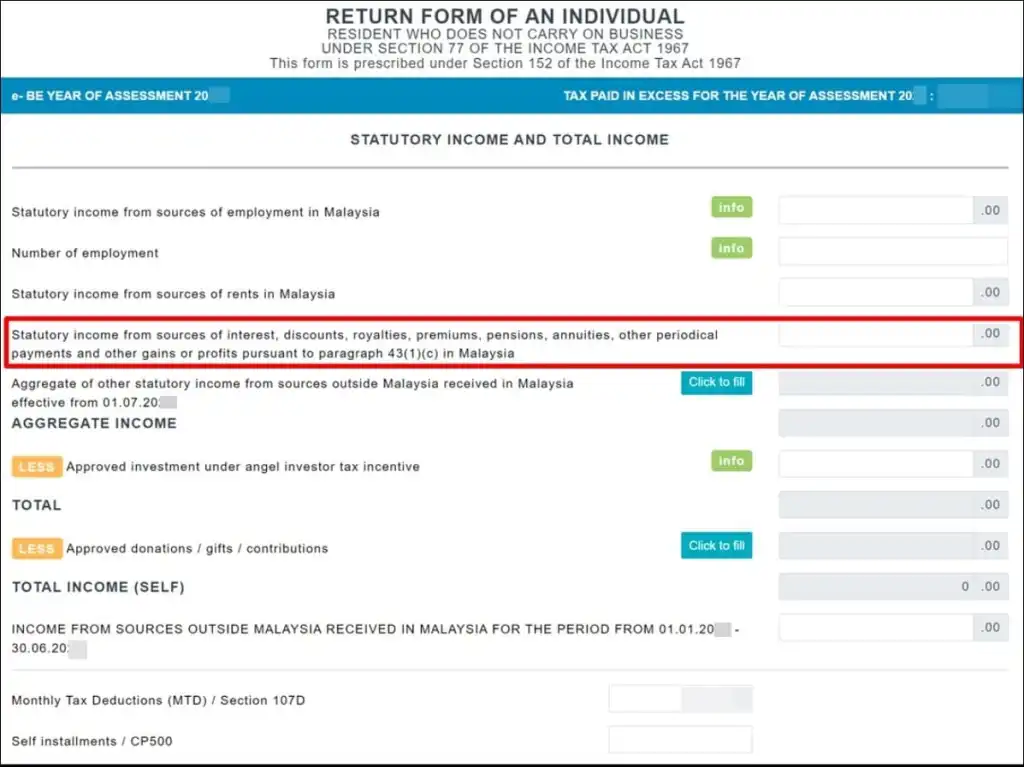Click the AGGREGATE INCOME amount box
1024x767 pixels.
tap(875, 423)
